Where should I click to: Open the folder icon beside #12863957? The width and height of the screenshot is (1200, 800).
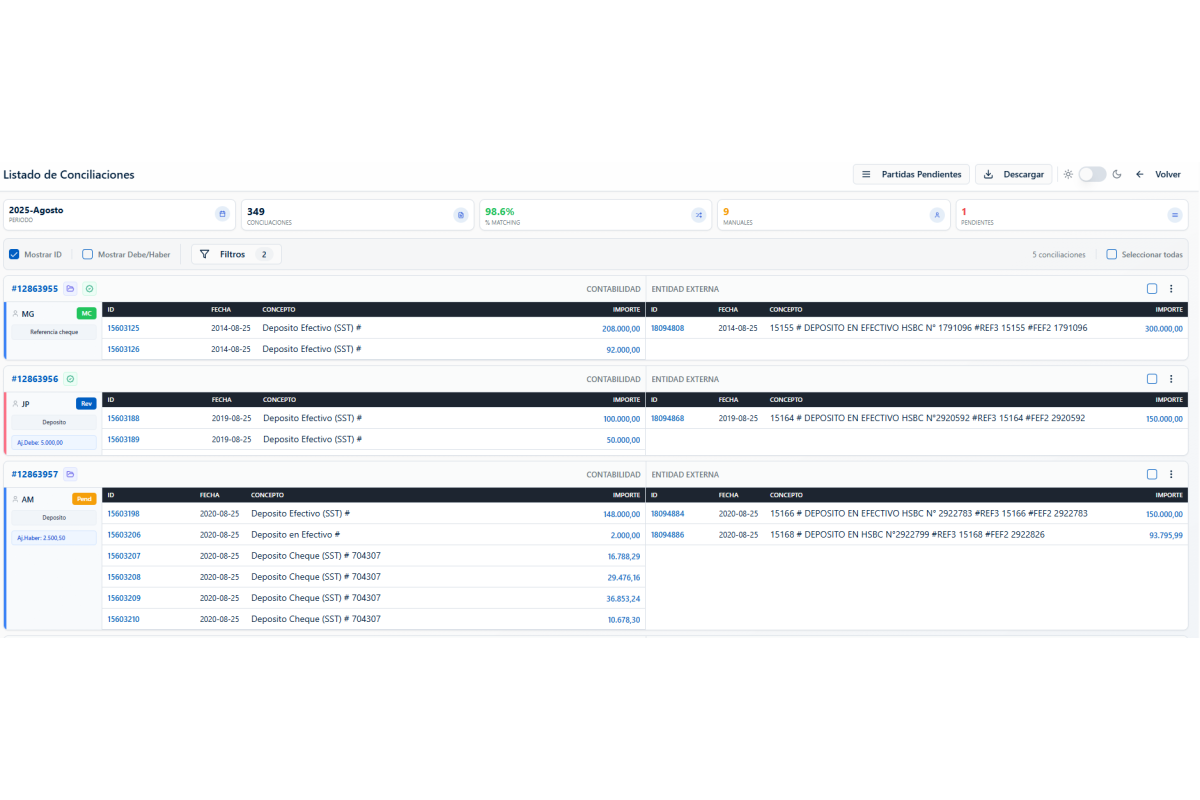click(70, 474)
